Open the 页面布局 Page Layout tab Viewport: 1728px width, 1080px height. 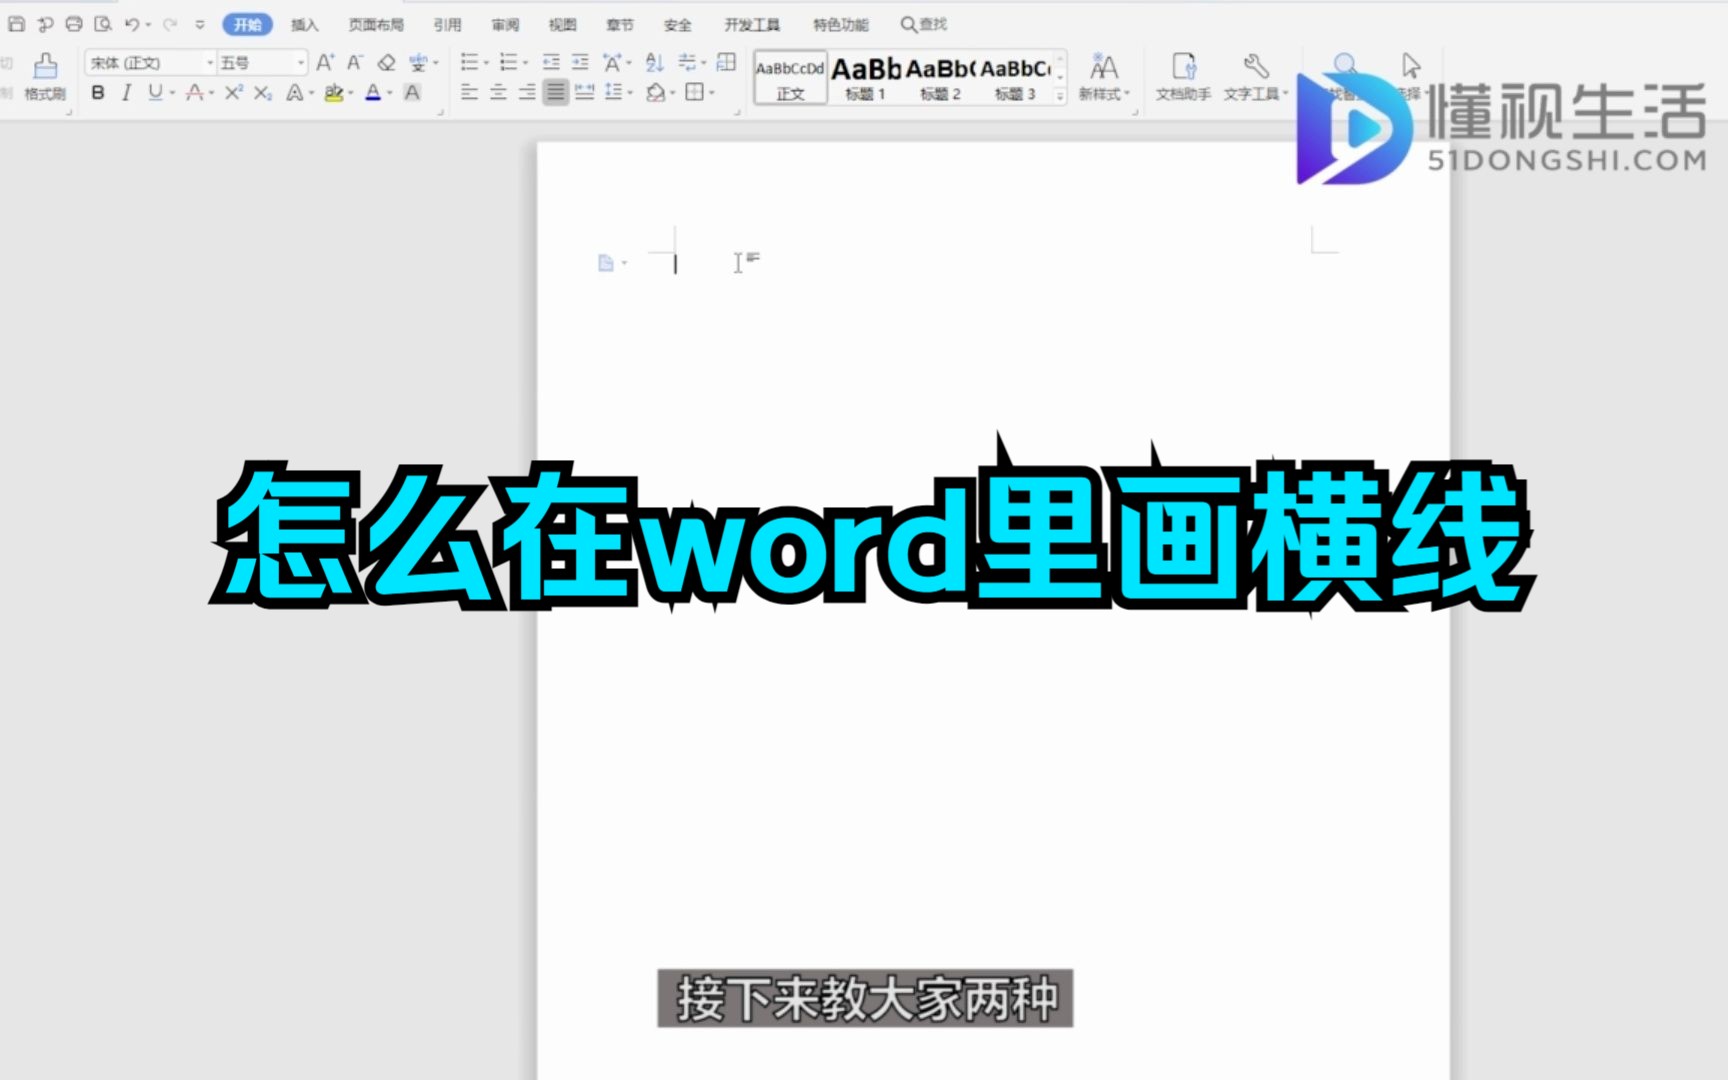click(x=376, y=24)
